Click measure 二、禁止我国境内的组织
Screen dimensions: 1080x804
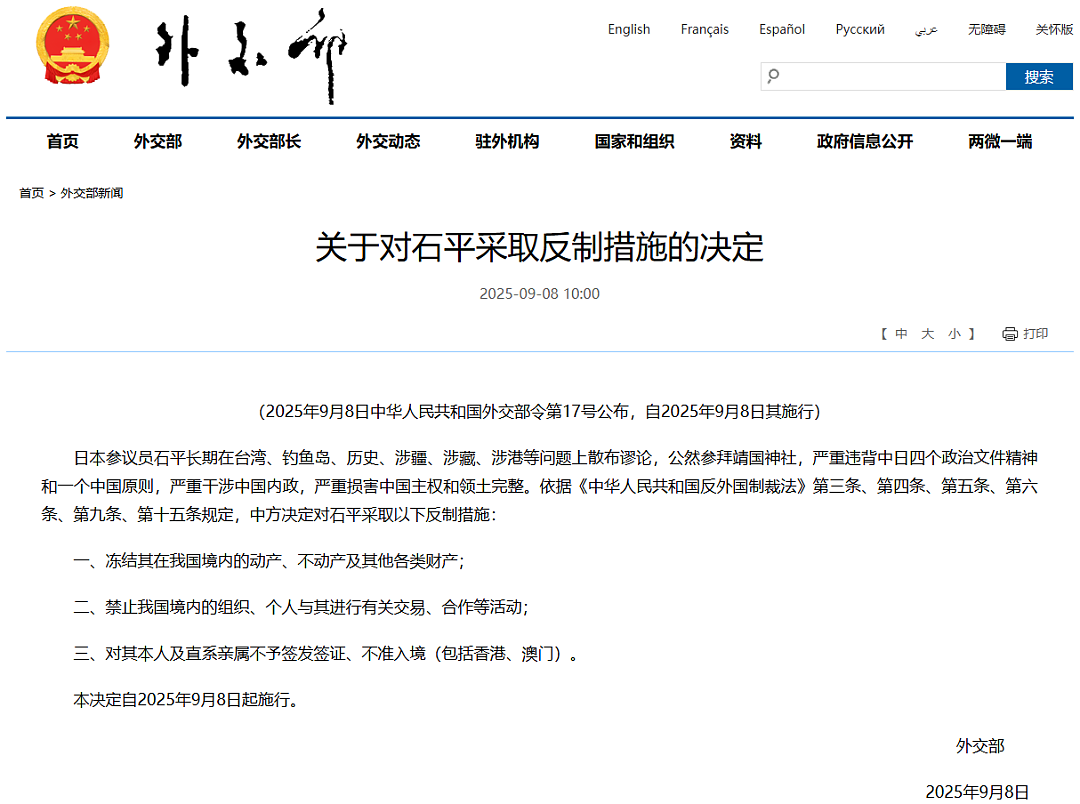pyautogui.click(x=301, y=608)
